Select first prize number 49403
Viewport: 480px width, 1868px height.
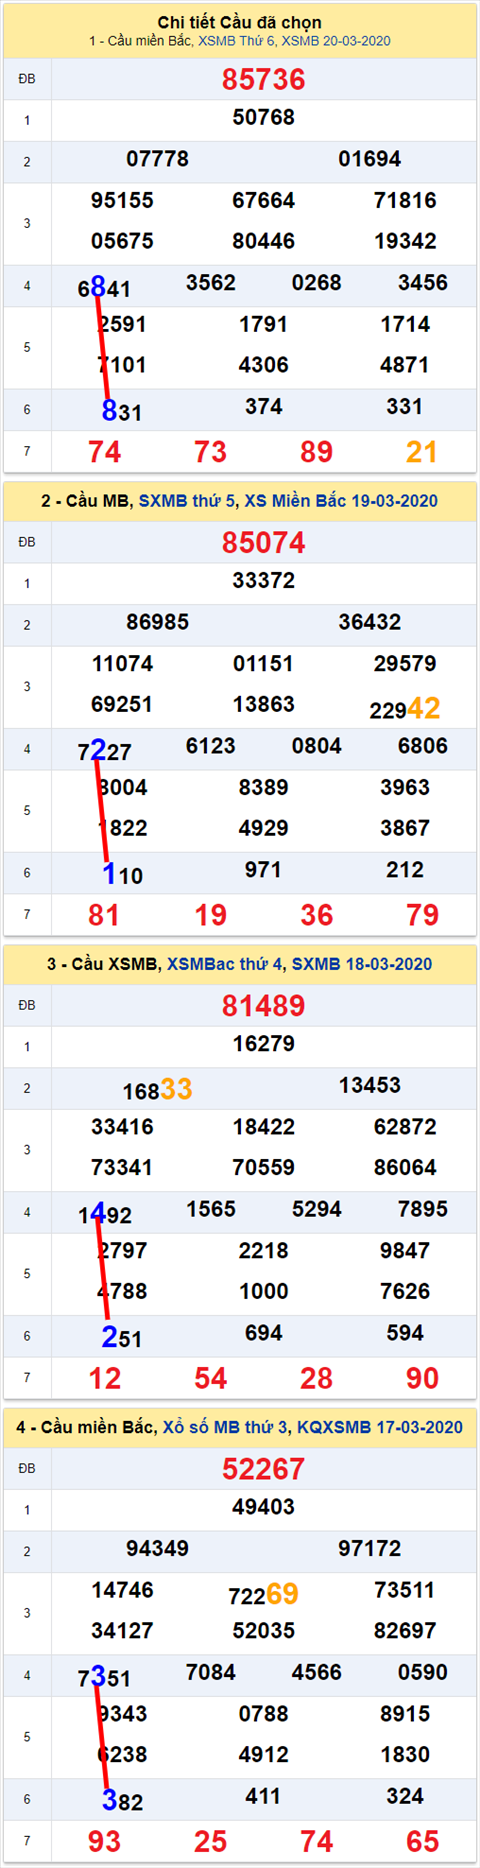coord(264,1506)
